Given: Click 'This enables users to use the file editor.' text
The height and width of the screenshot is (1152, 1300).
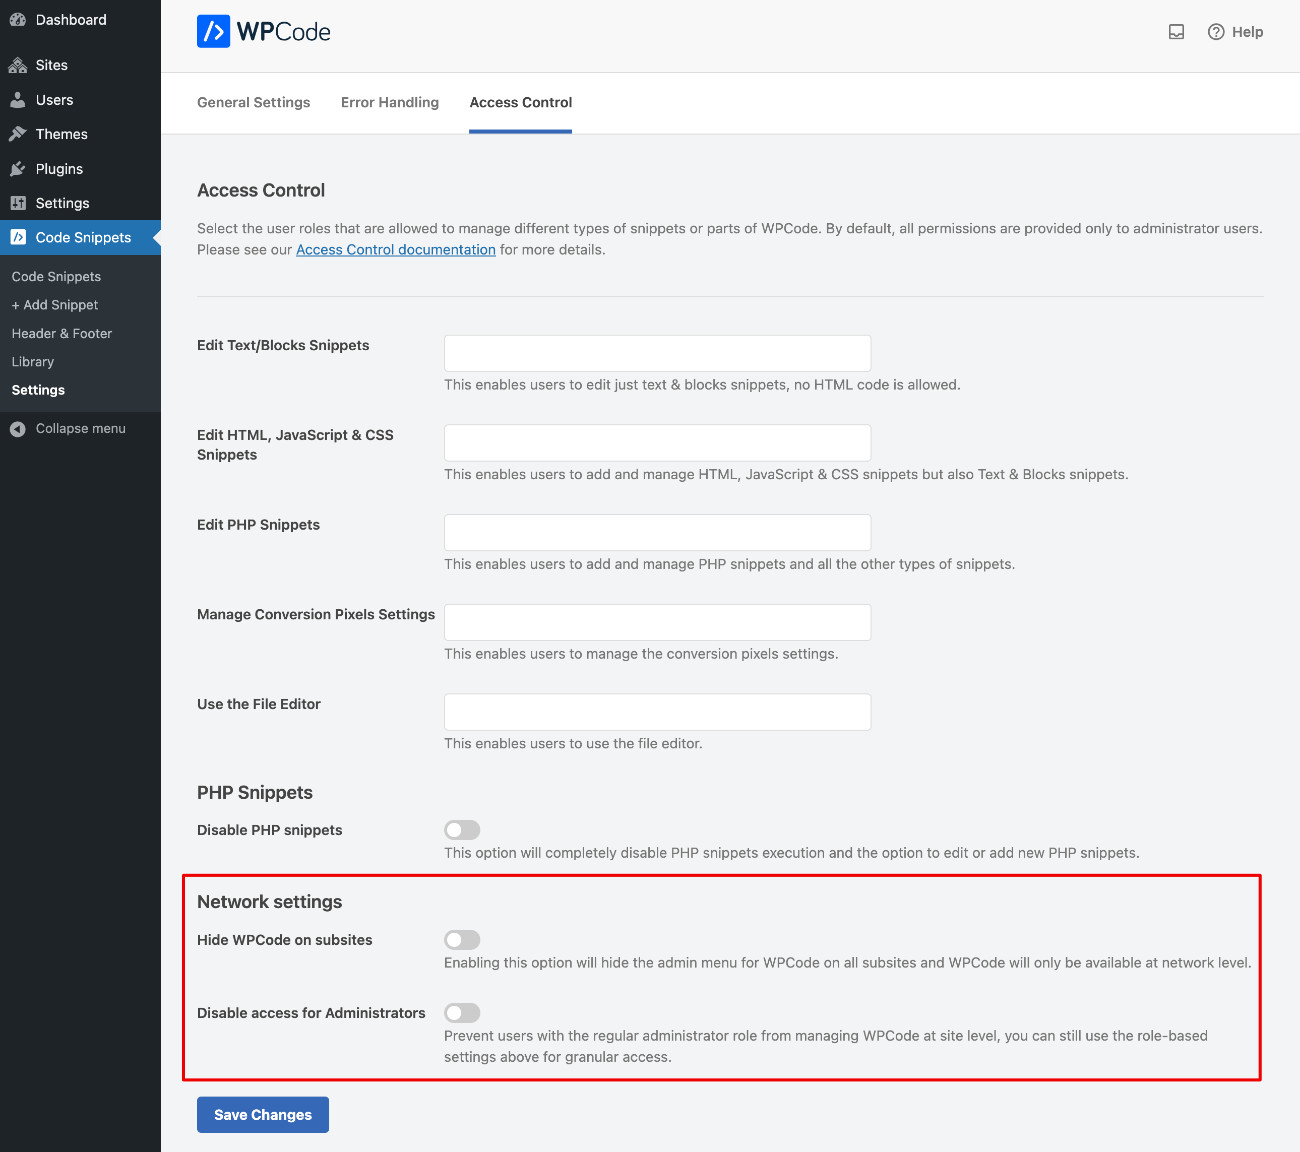Looking at the screenshot, I should pyautogui.click(x=573, y=744).
